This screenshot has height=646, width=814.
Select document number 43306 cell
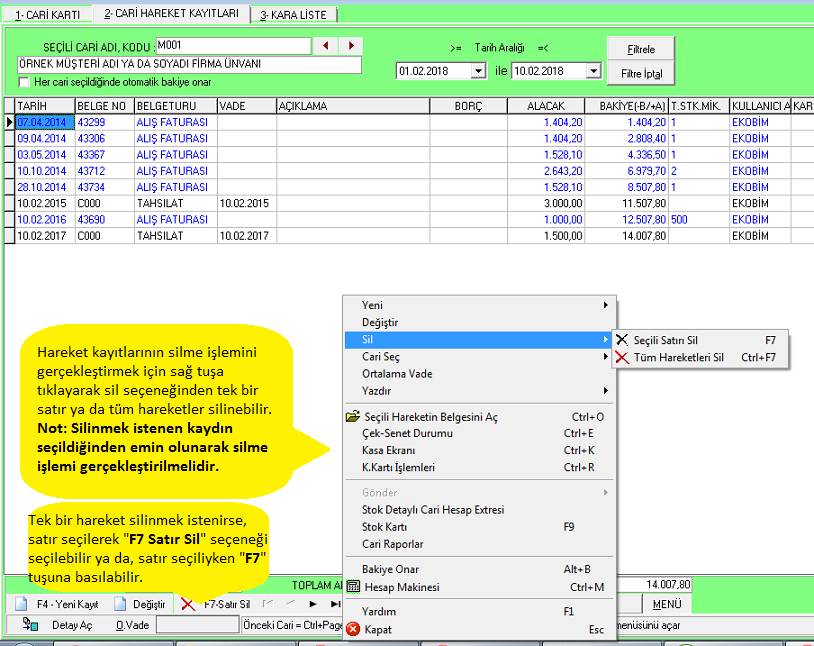point(105,139)
